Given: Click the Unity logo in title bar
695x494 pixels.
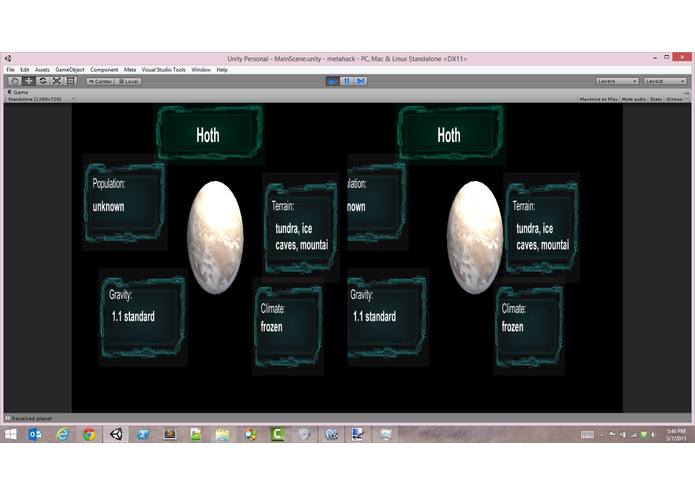Looking at the screenshot, I should tap(8, 58).
